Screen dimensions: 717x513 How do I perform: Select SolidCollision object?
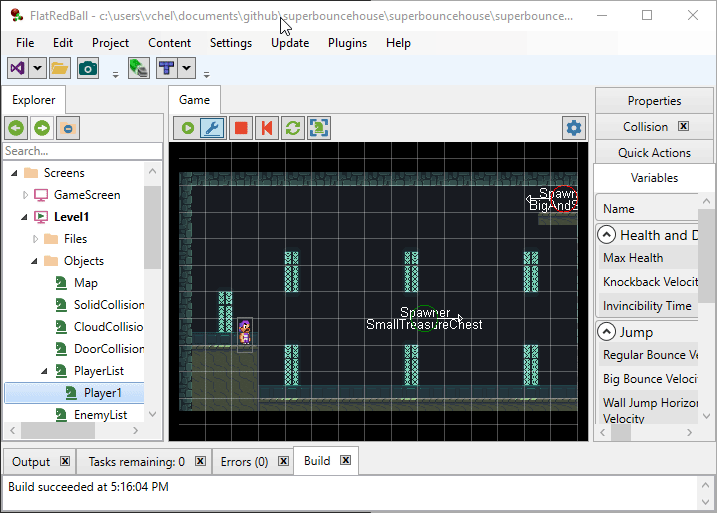[x=109, y=305]
